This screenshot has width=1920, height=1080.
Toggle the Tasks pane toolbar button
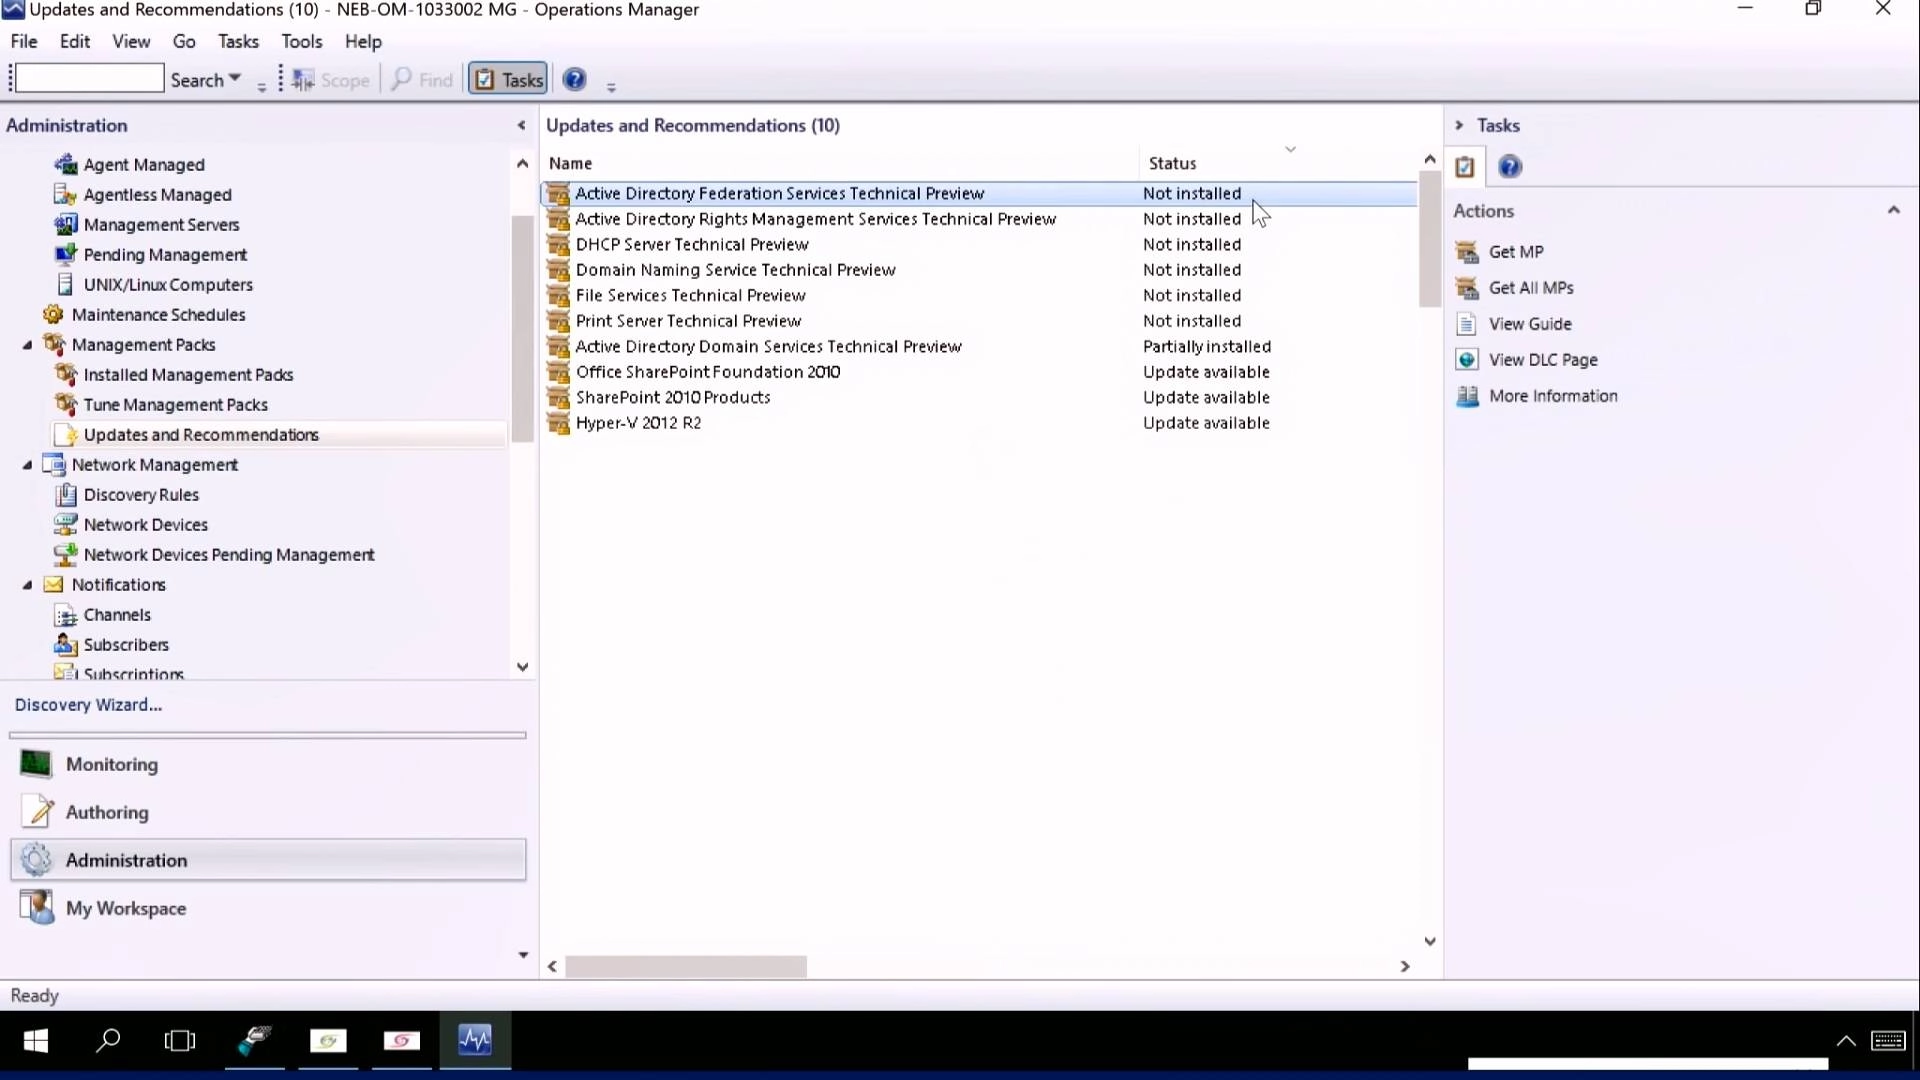click(508, 80)
